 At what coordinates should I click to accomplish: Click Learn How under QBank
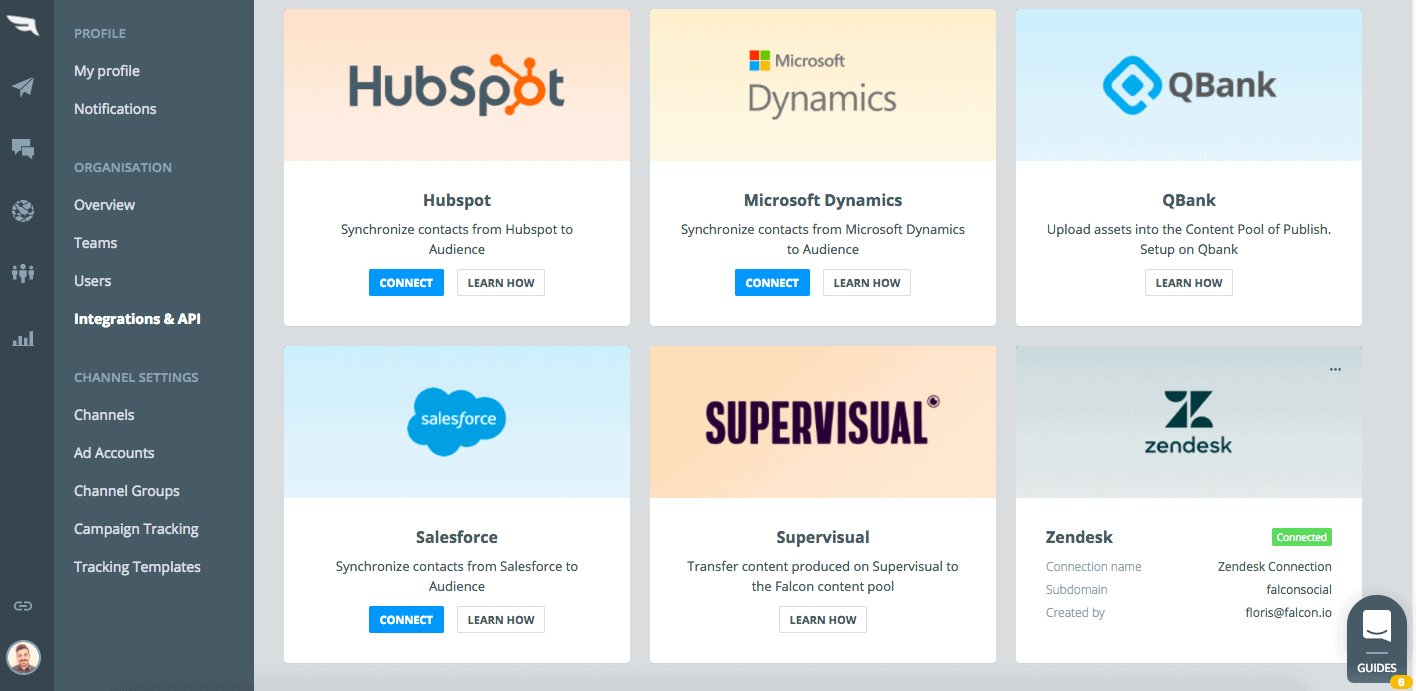(1188, 283)
